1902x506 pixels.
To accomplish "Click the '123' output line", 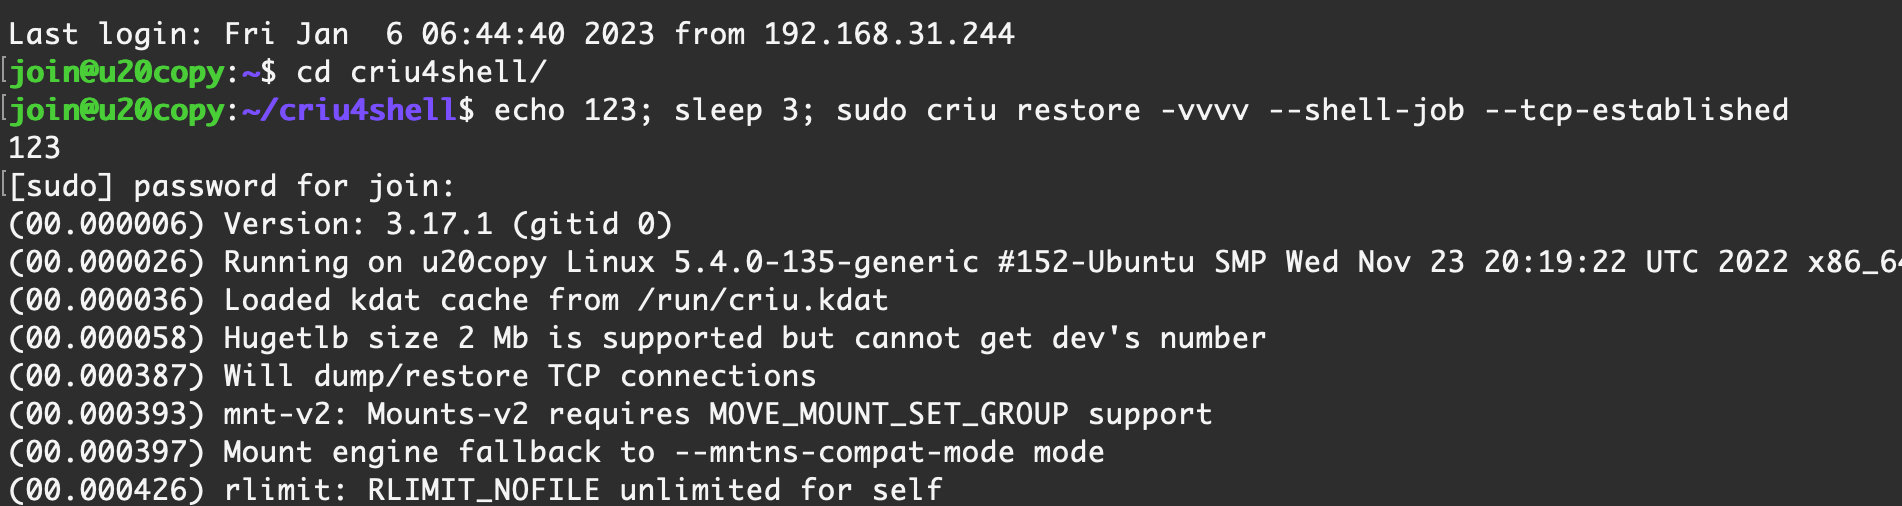I will (x=34, y=148).
